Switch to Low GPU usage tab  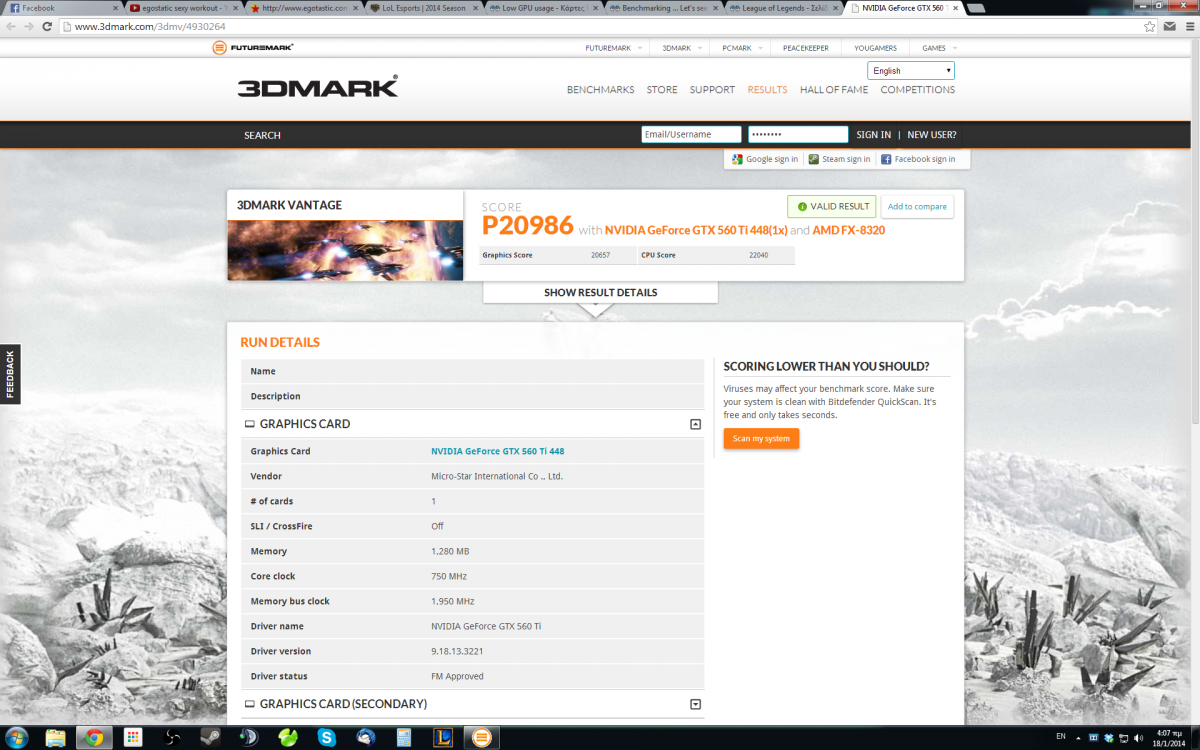tap(543, 8)
